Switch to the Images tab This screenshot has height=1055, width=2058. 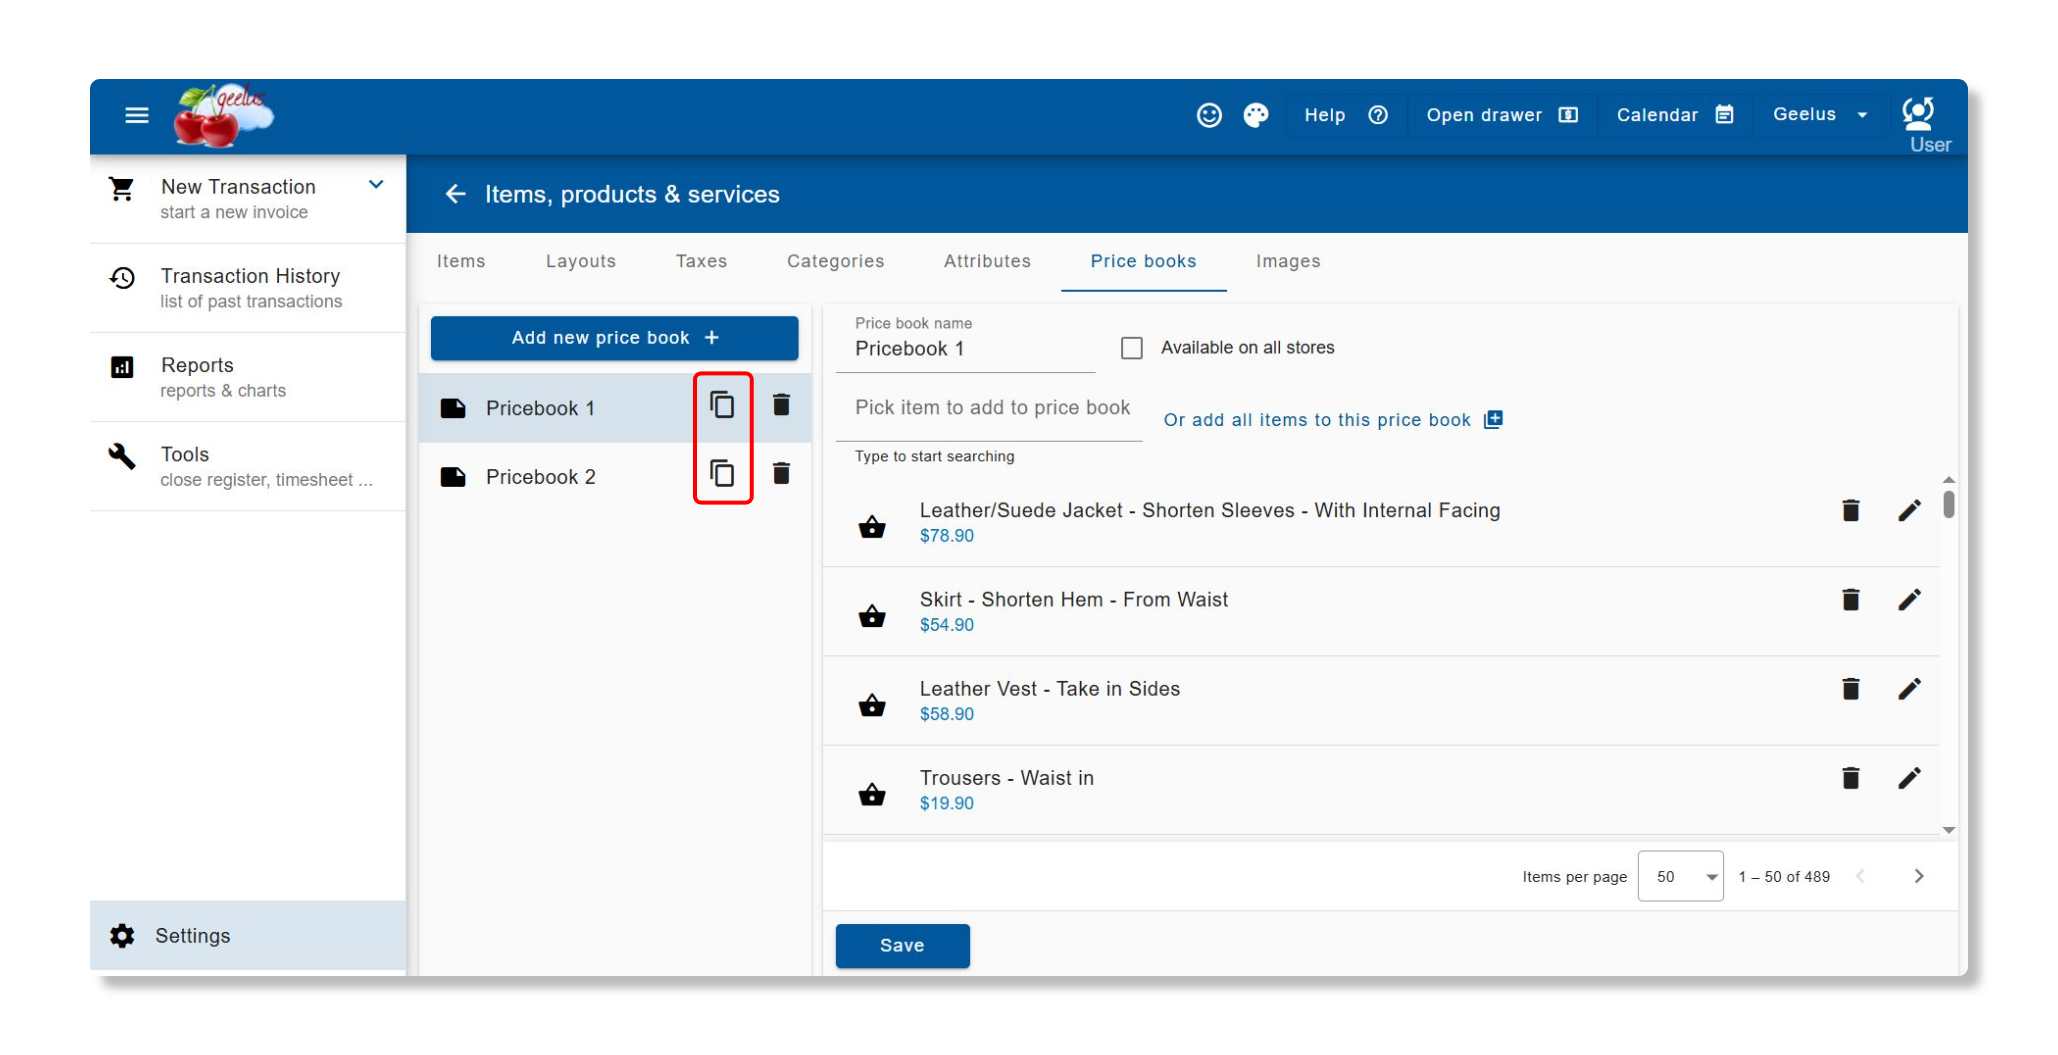[1287, 261]
